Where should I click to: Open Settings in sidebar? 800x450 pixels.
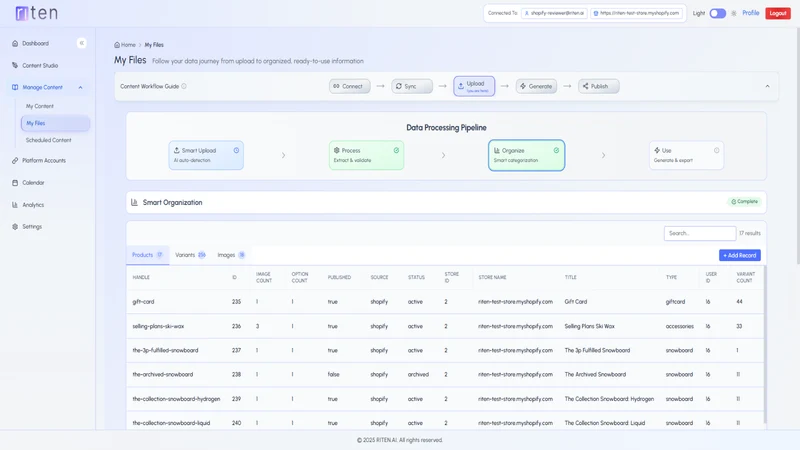(x=32, y=227)
